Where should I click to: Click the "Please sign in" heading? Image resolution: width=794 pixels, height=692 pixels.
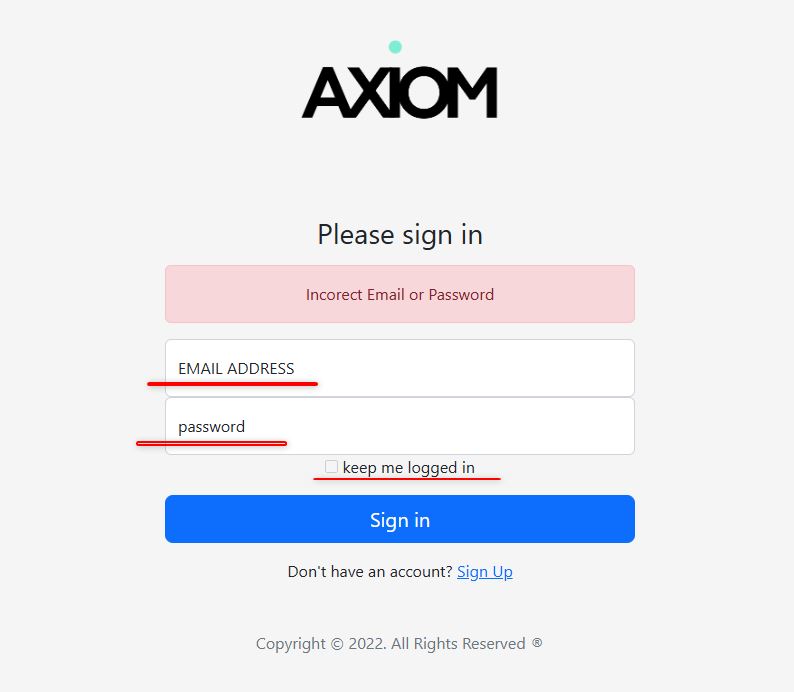tap(400, 234)
